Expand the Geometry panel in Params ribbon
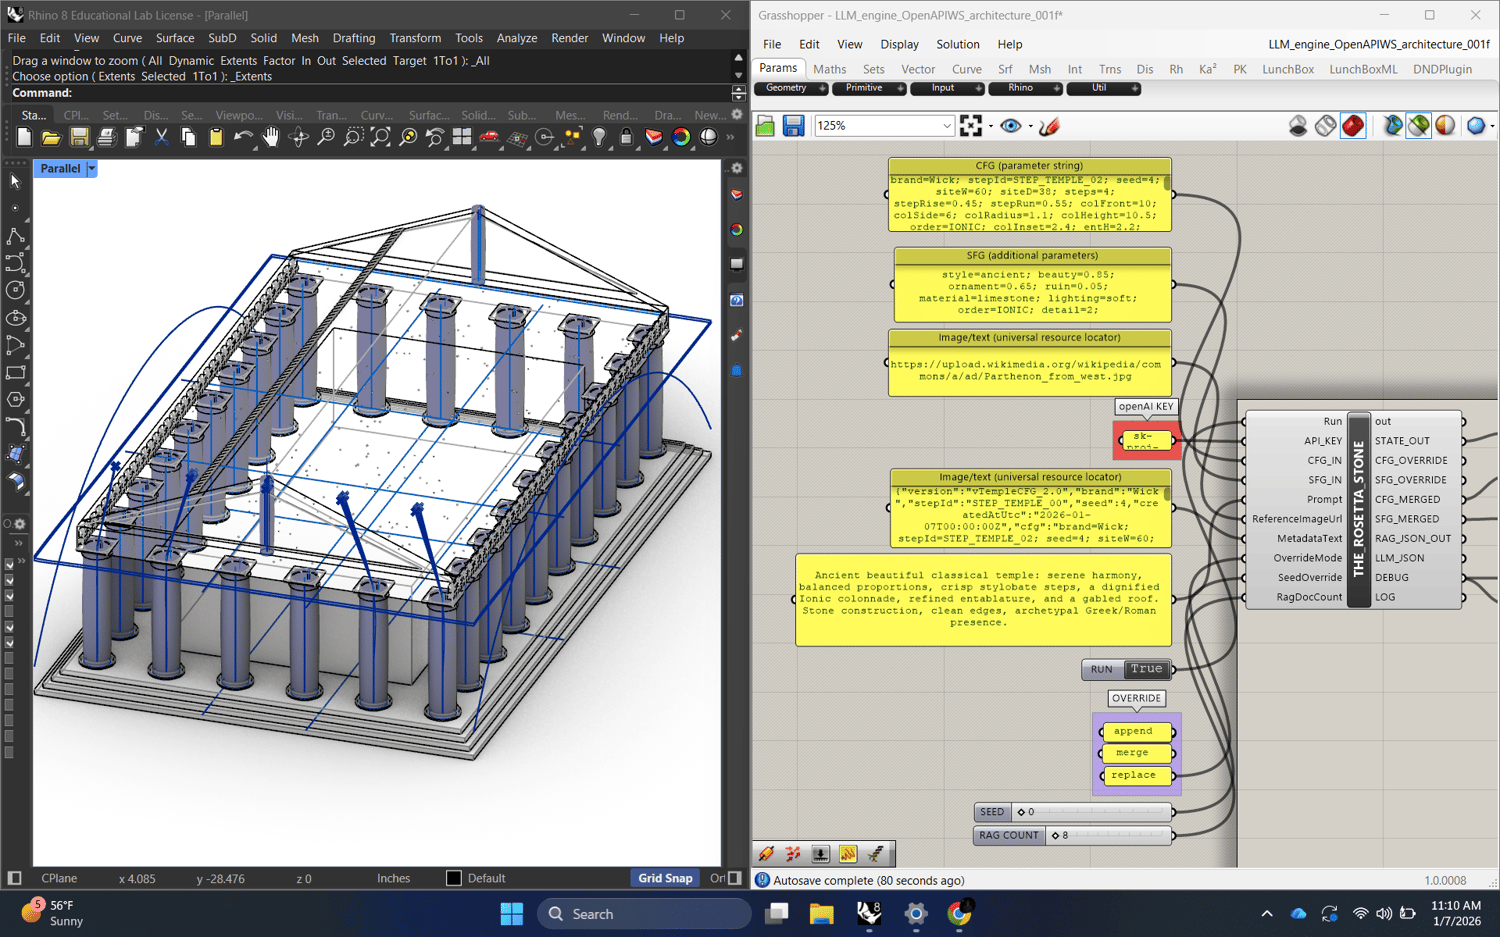1500x937 pixels. pos(822,89)
